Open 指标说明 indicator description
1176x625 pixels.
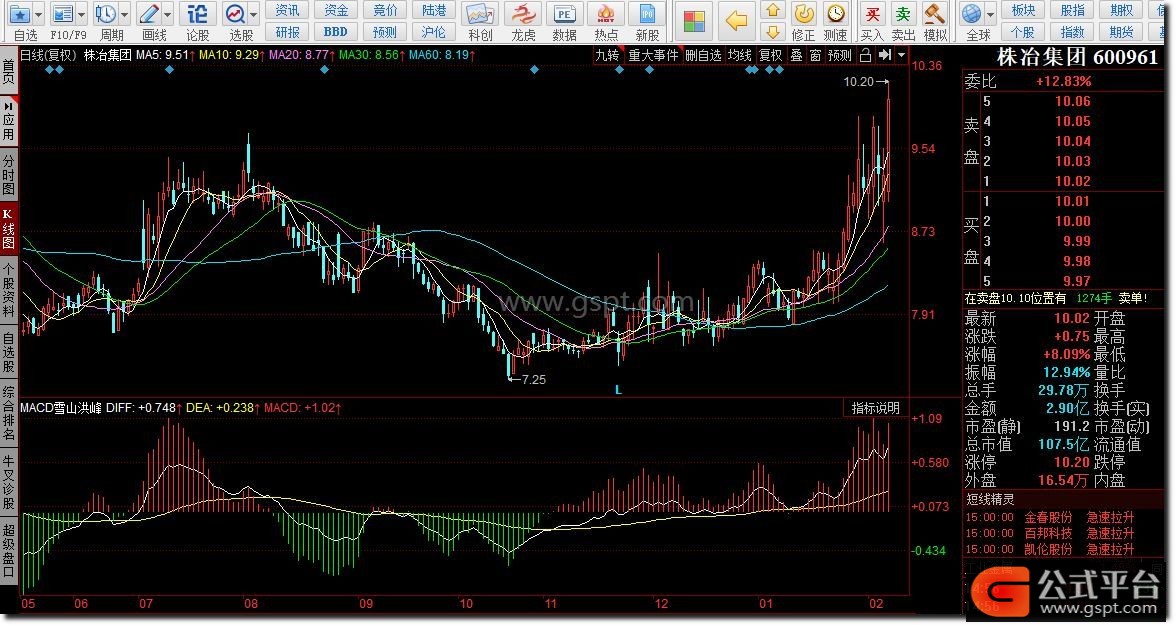[x=875, y=408]
